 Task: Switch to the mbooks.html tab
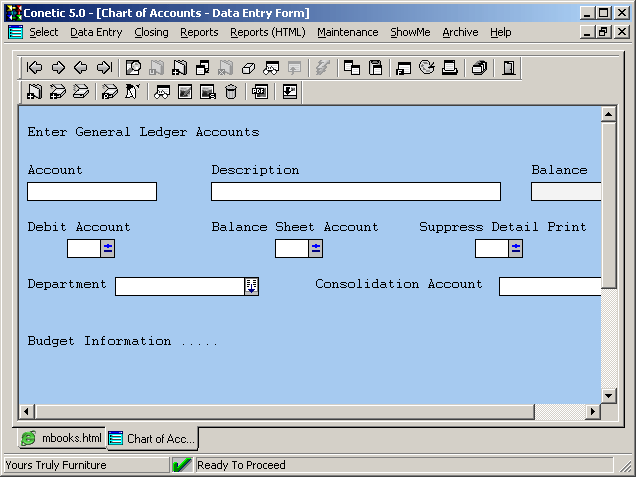[62, 438]
